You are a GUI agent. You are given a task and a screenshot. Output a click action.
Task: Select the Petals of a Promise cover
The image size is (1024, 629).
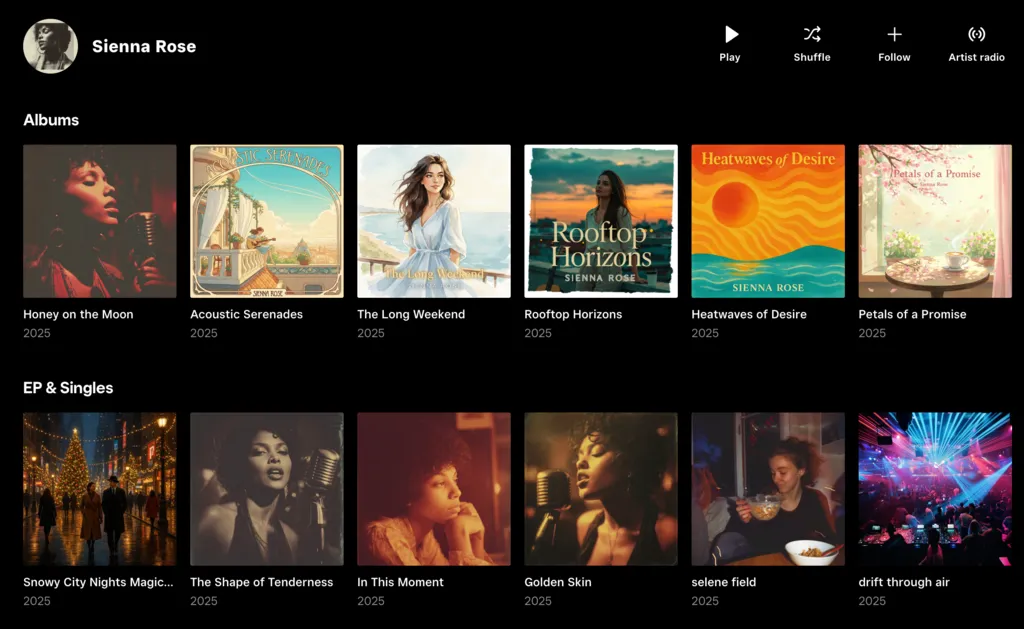[935, 221]
